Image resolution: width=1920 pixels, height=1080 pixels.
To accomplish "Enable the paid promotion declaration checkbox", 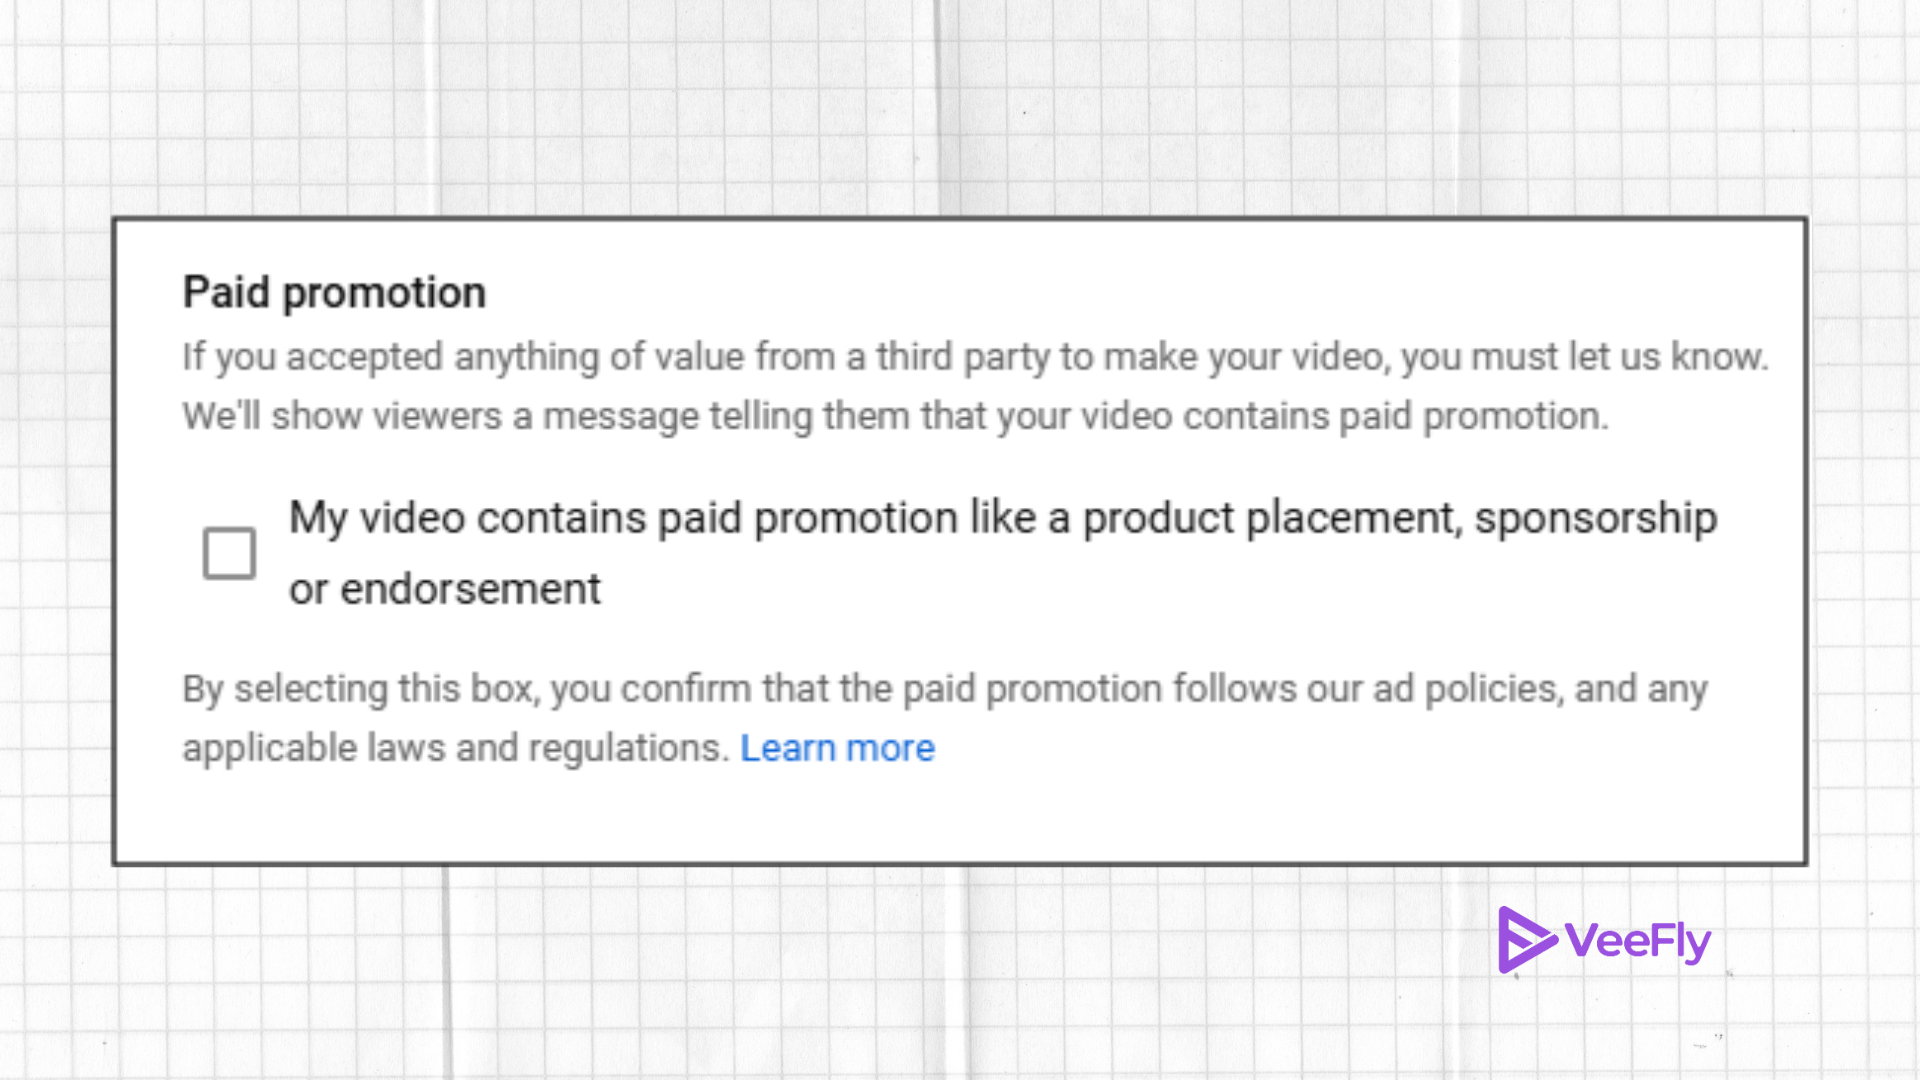I will 229,553.
